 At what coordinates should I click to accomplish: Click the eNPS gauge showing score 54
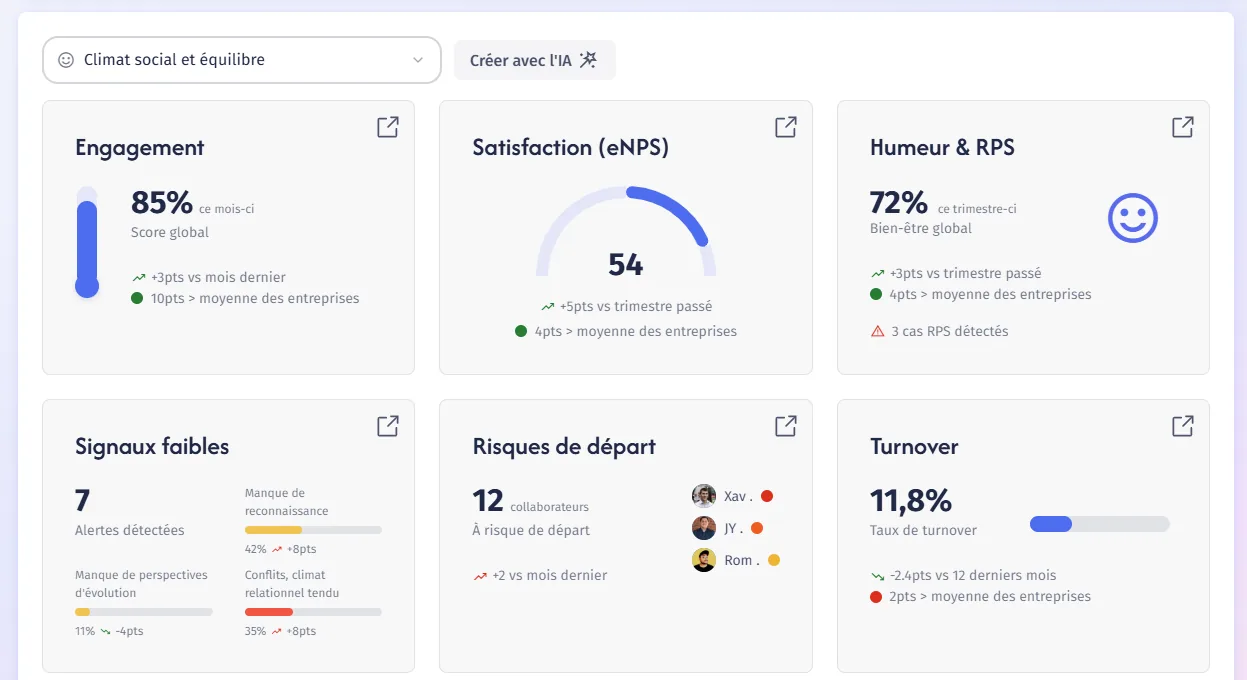pos(626,231)
